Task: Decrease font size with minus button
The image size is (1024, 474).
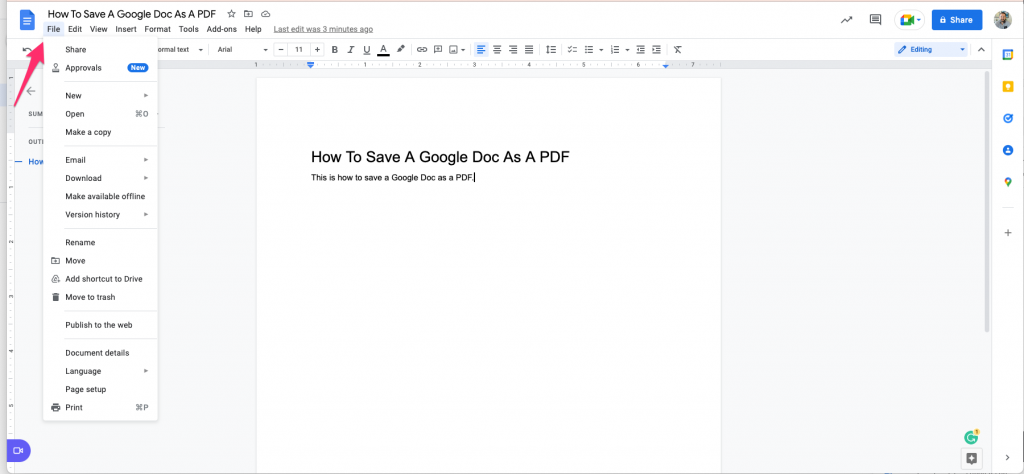Action: 281,50
